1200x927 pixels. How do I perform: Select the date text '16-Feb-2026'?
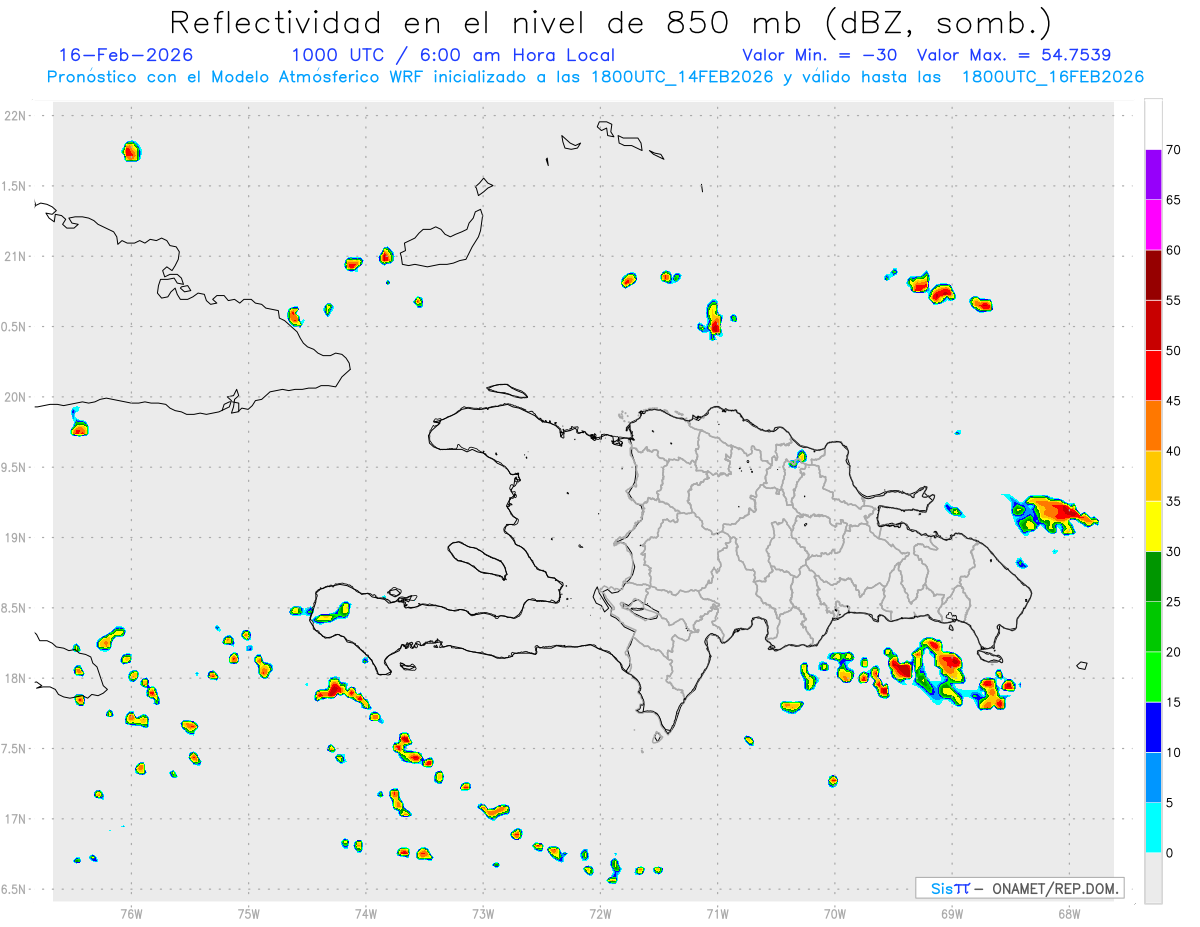(126, 55)
